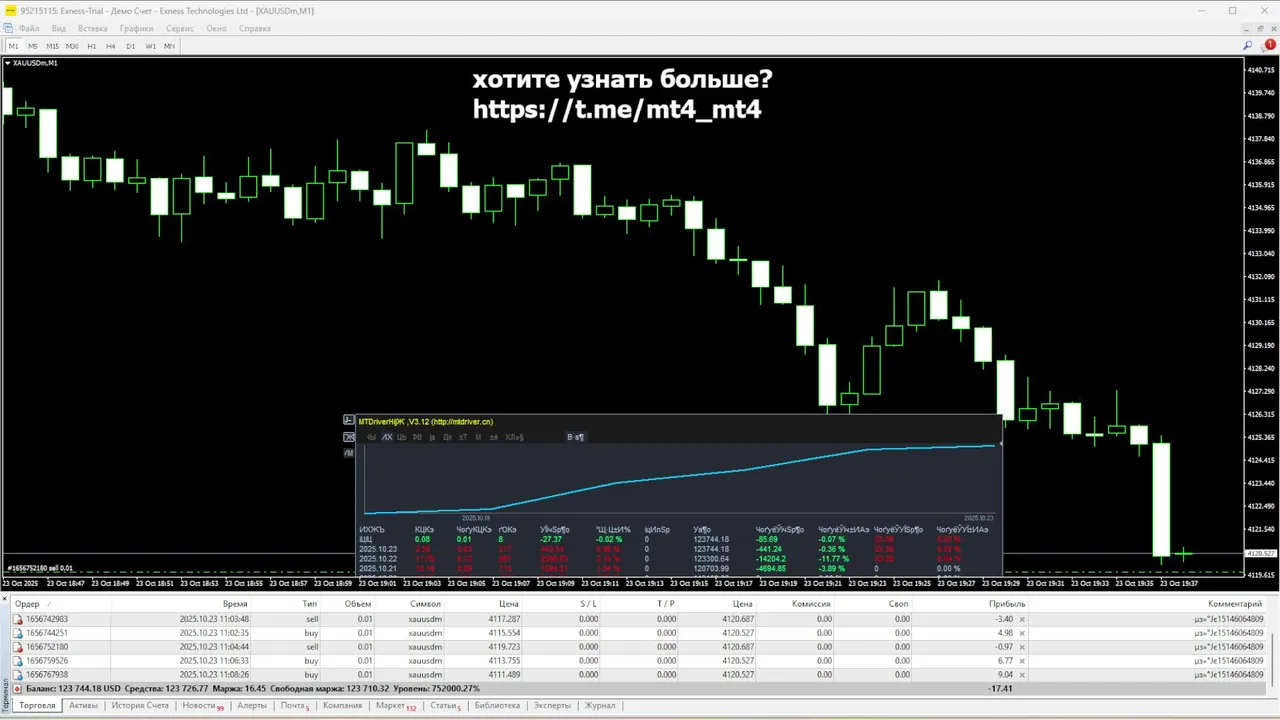Switch to the Почта tab
The image size is (1280, 720).
(294, 706)
